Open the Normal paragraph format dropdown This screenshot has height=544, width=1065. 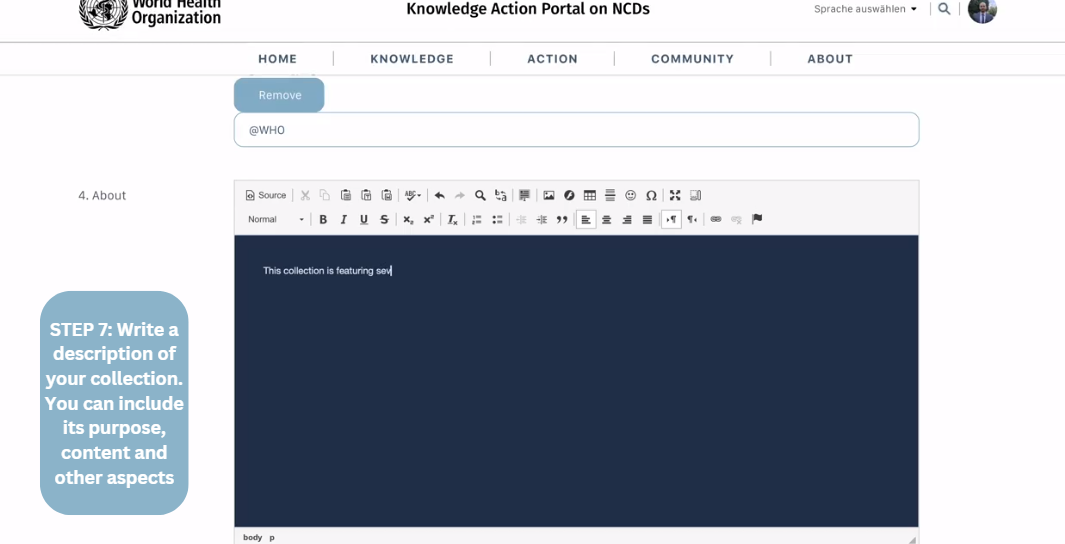(276, 220)
